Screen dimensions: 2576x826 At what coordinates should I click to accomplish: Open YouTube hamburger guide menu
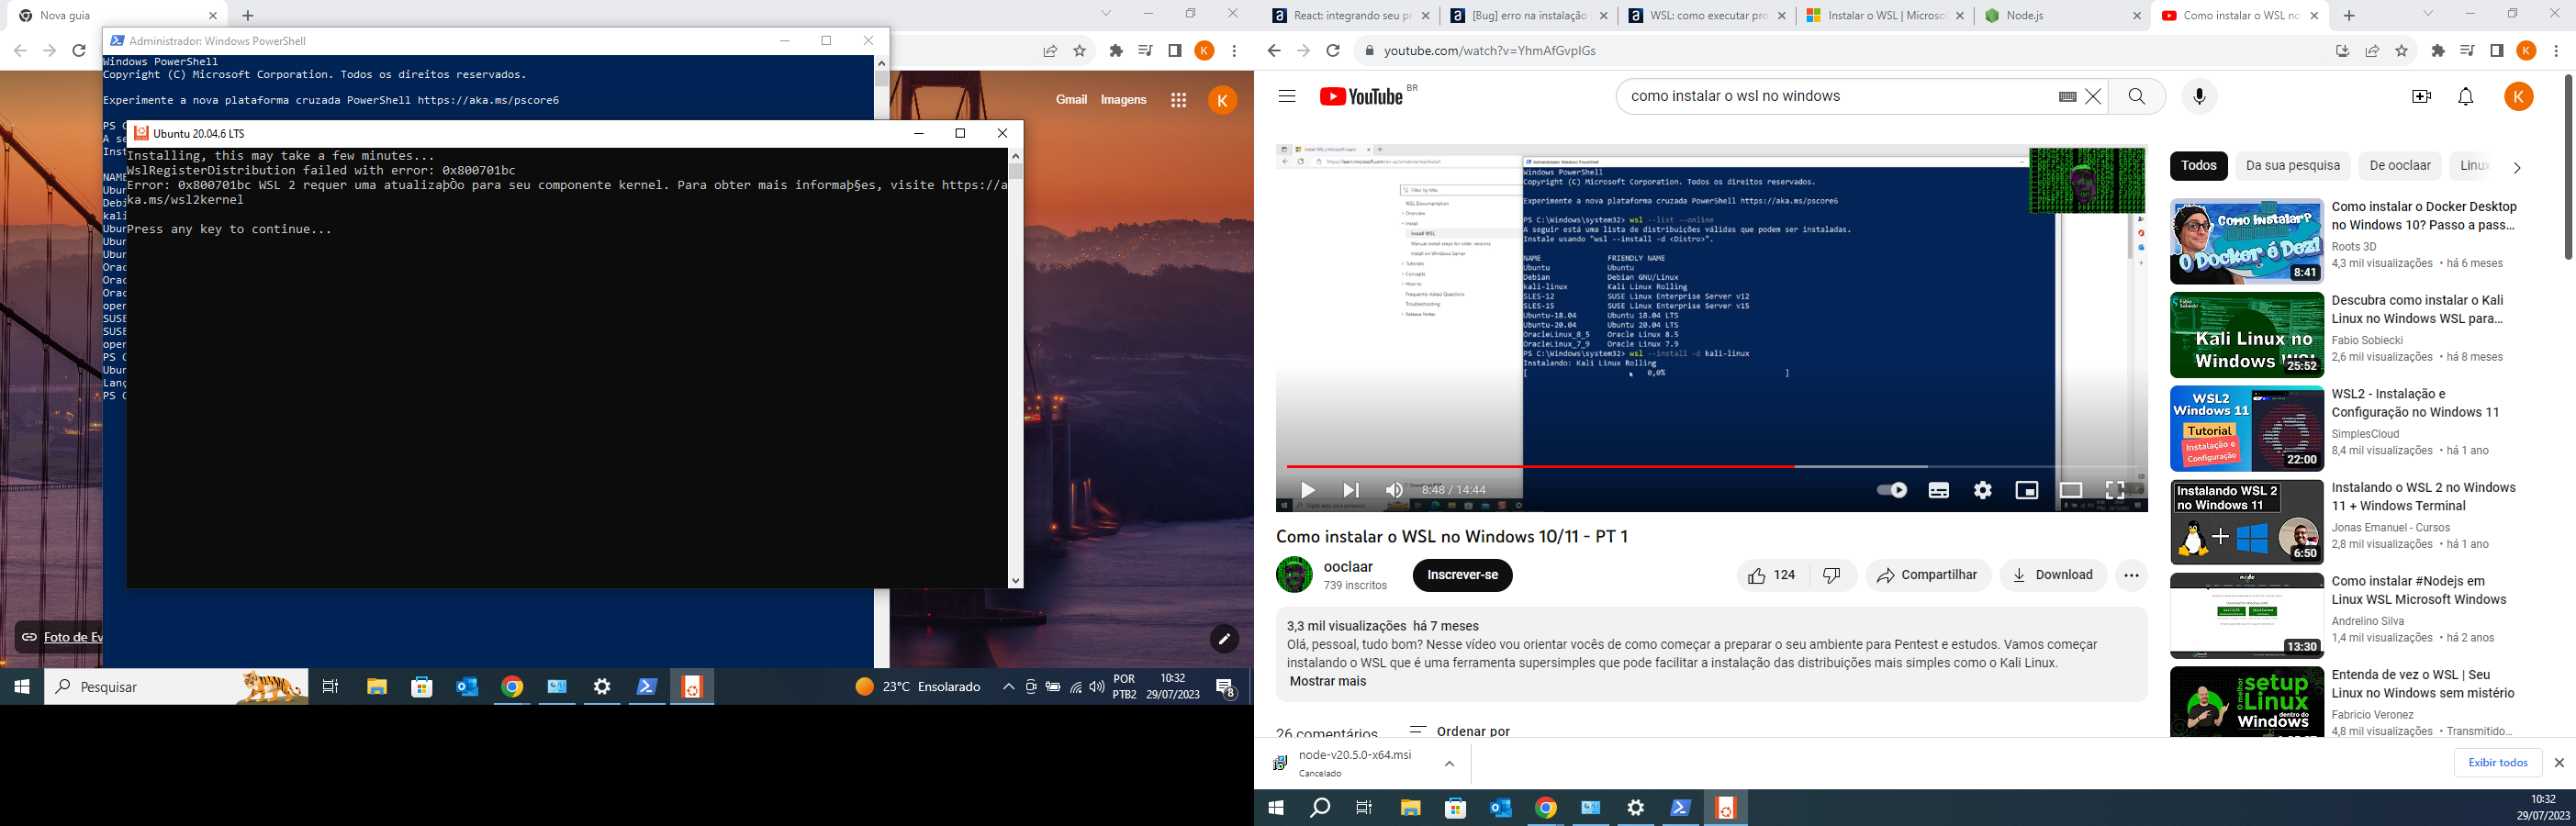tap(1287, 96)
